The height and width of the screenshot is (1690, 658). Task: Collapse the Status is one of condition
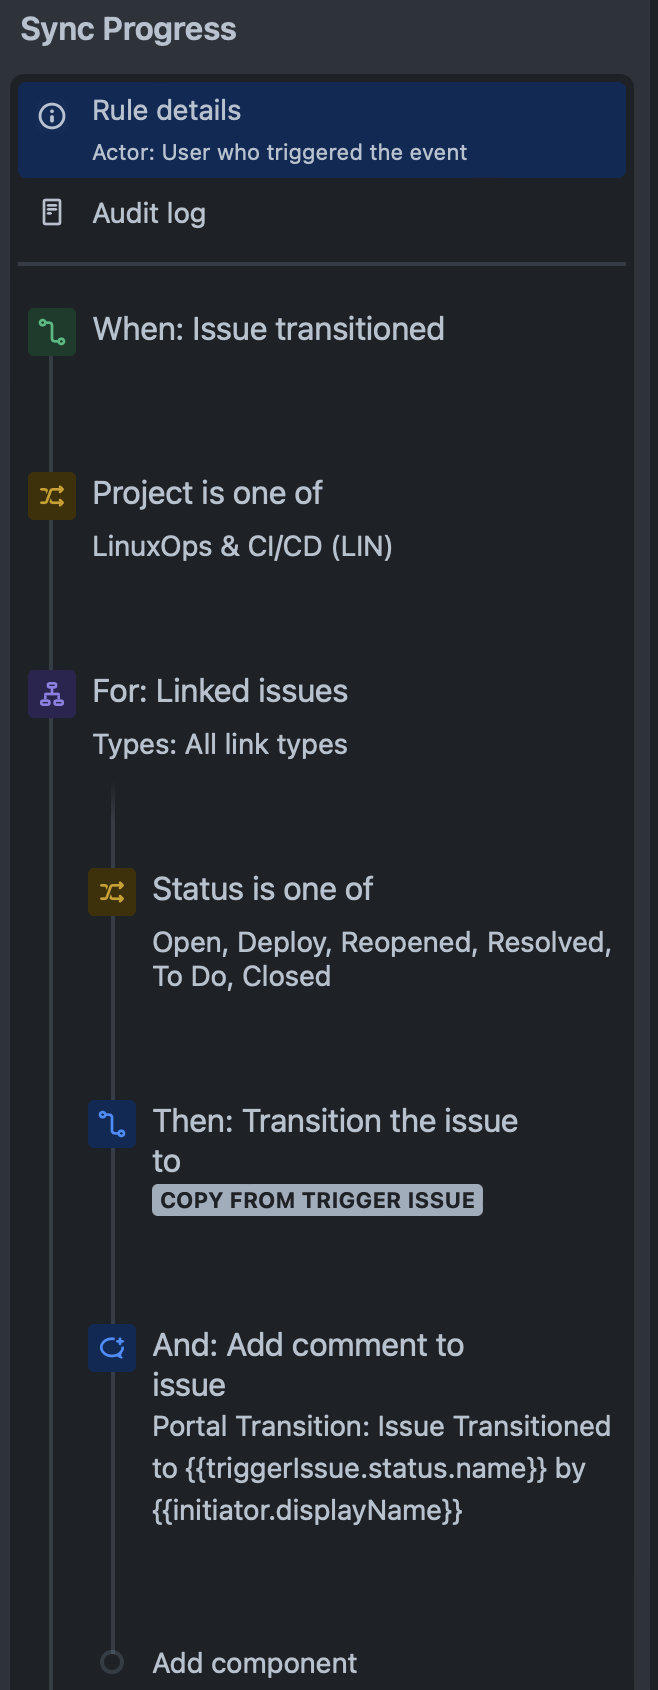(262, 889)
